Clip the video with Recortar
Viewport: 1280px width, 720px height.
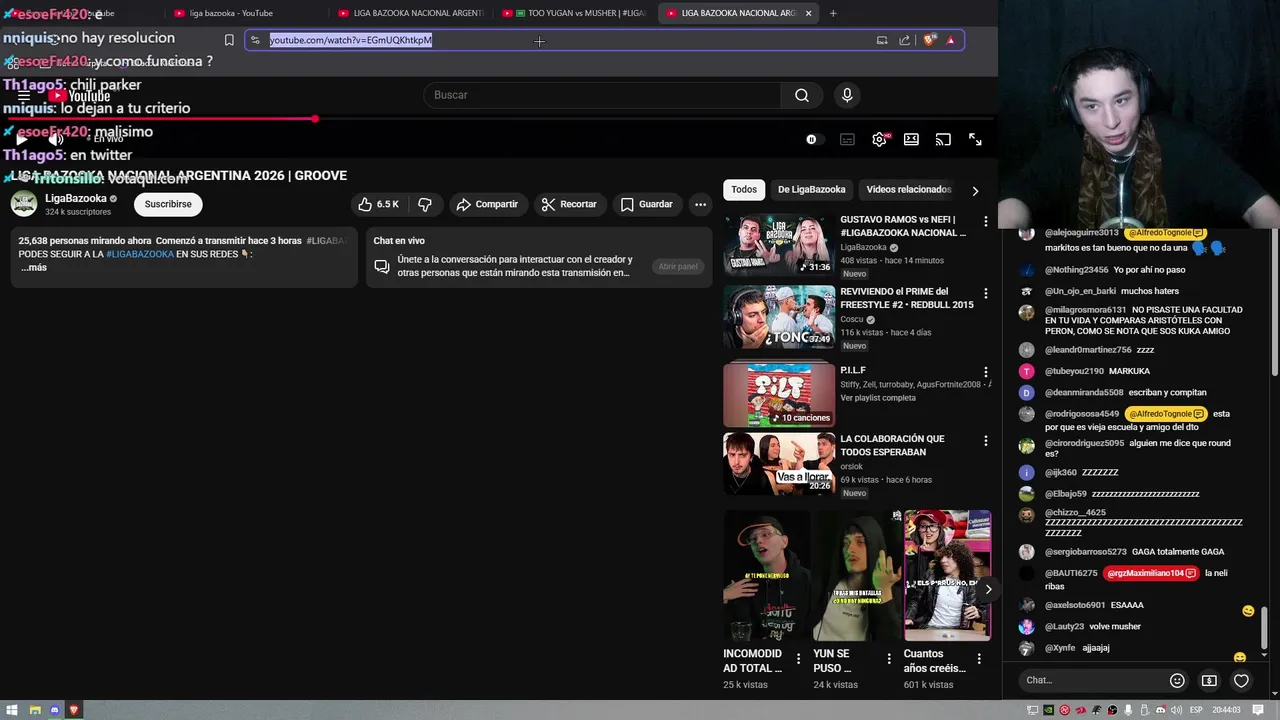569,204
